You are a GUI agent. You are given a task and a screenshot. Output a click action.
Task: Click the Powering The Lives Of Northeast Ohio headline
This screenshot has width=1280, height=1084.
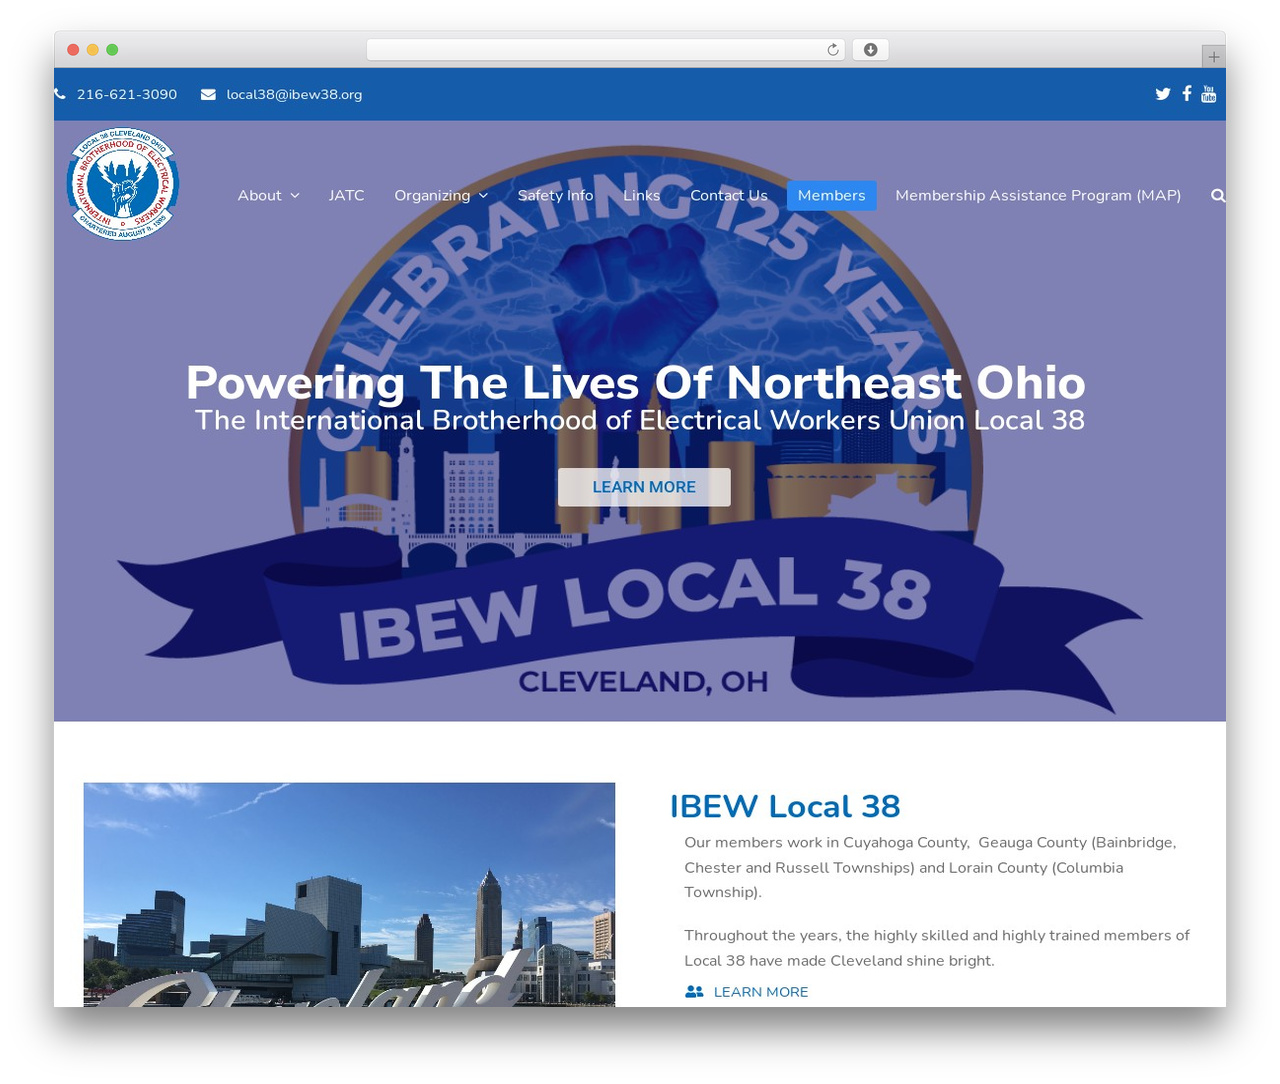(636, 383)
